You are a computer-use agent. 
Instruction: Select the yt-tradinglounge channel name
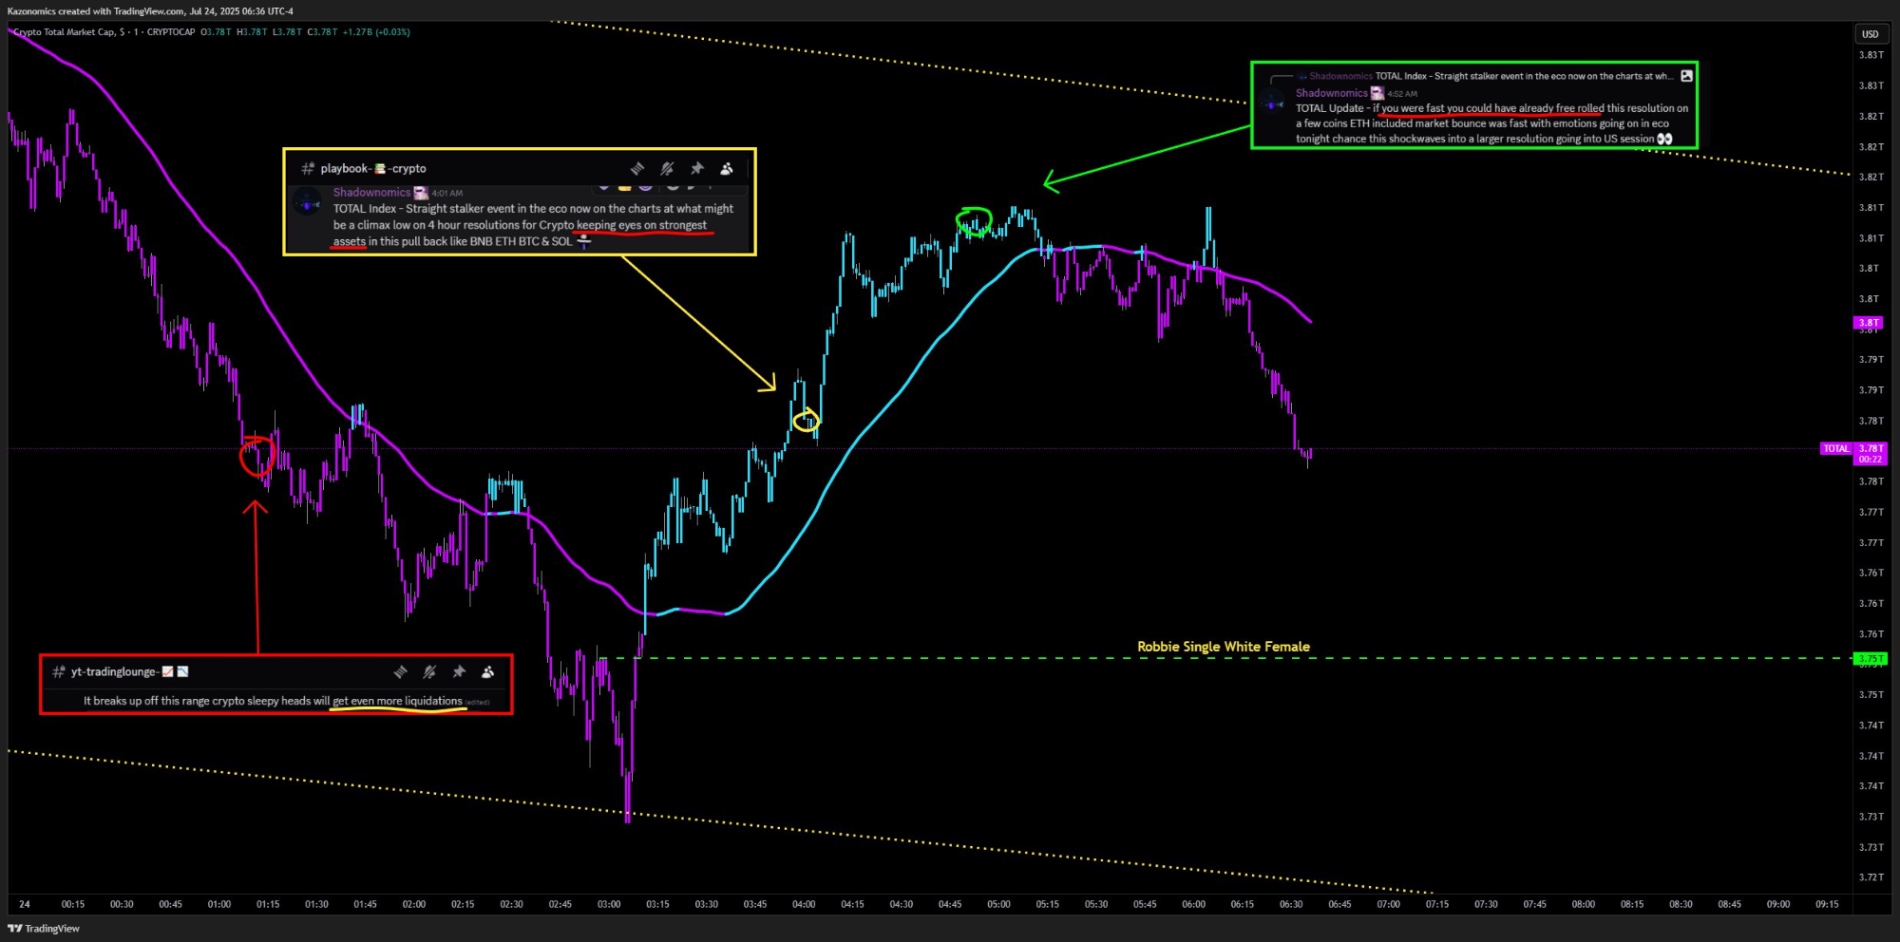coord(114,672)
